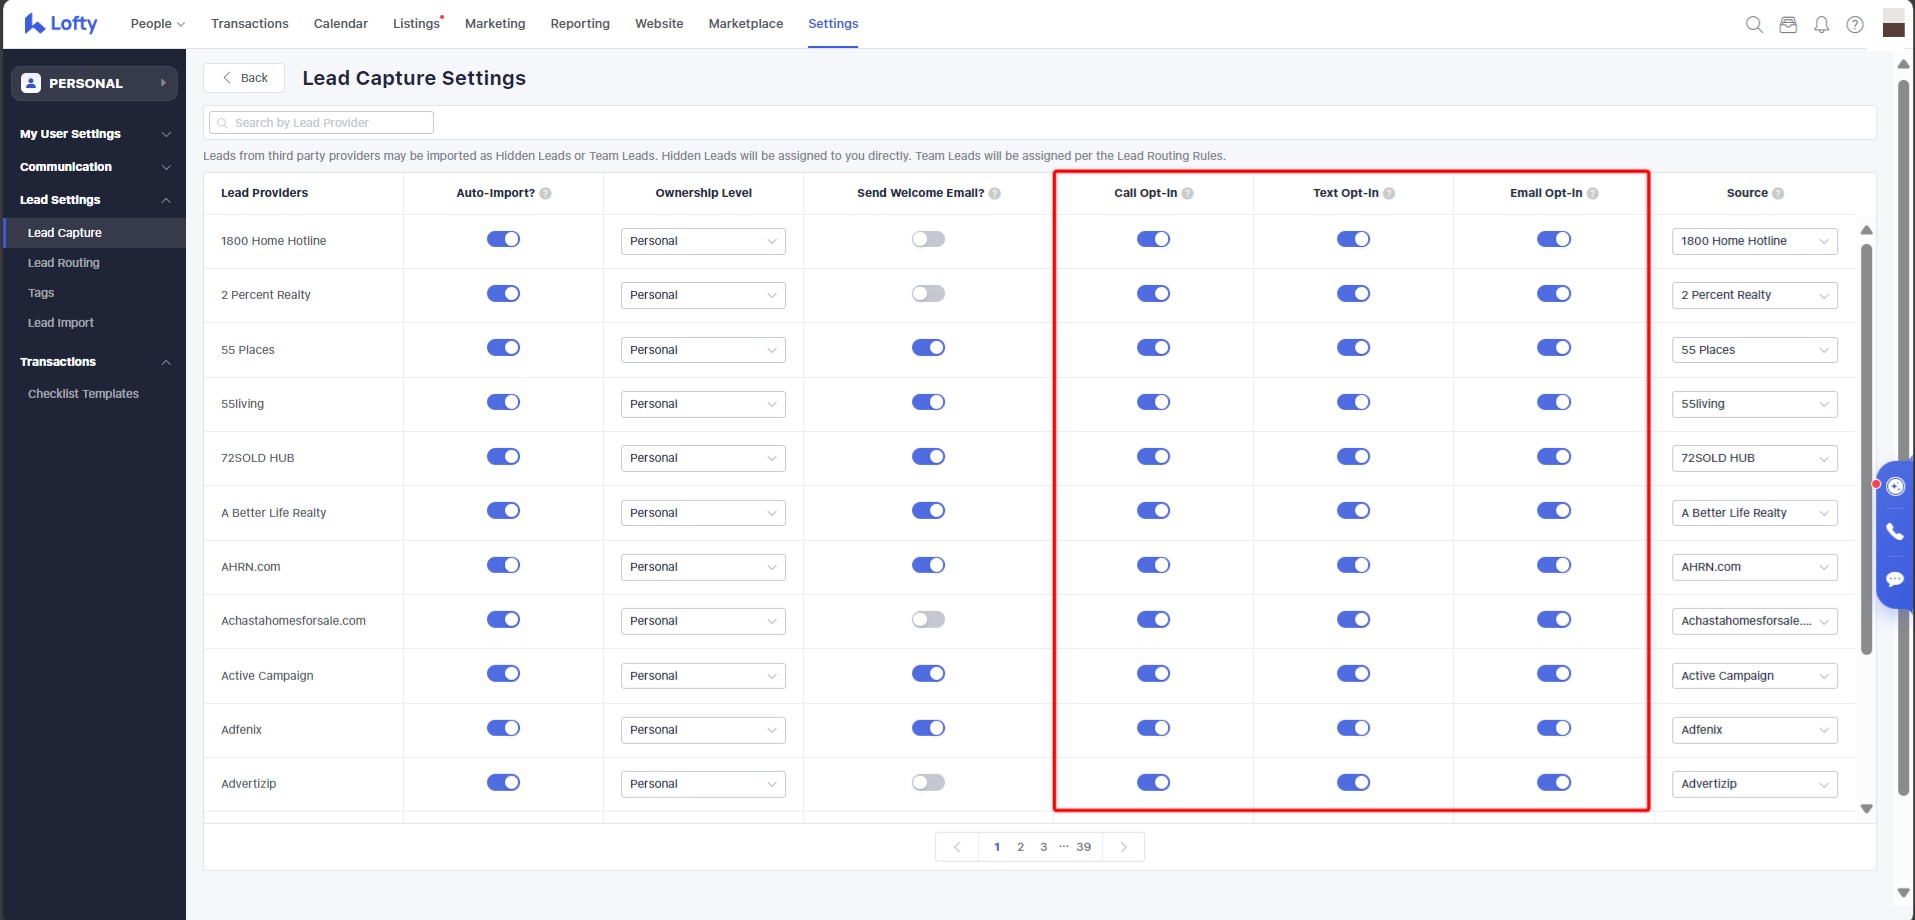Open Source dropdown for Active Campaign
The height and width of the screenshot is (920, 1915).
point(1755,676)
